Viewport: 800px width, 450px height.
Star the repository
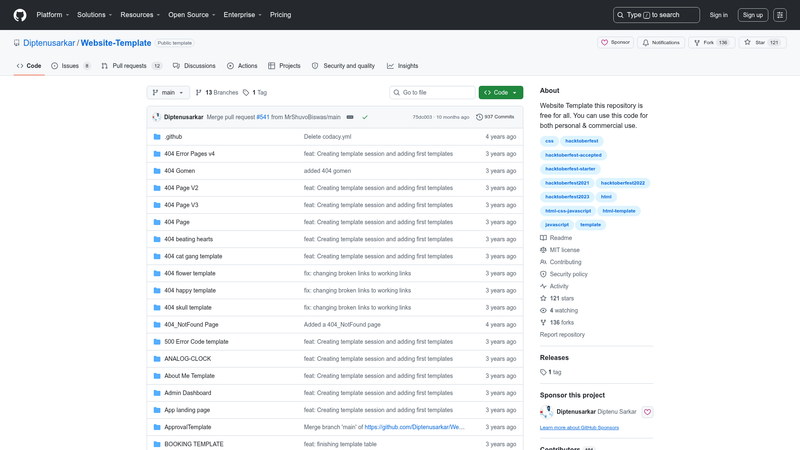point(762,42)
